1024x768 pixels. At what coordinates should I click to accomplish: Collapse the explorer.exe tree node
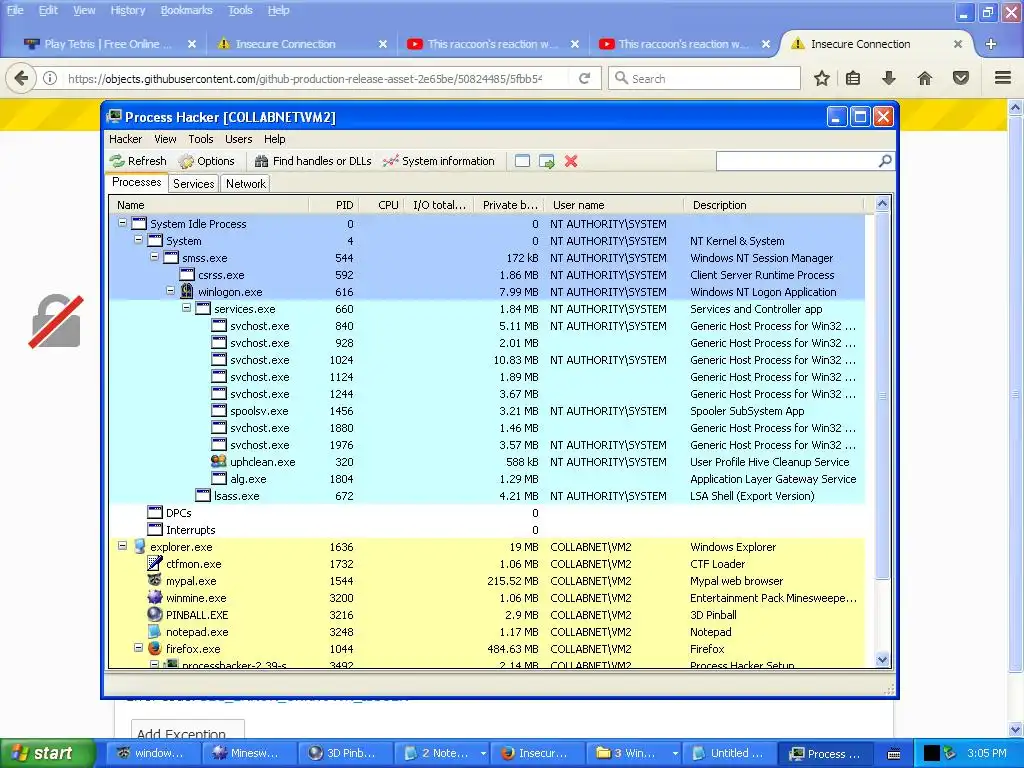coord(122,545)
